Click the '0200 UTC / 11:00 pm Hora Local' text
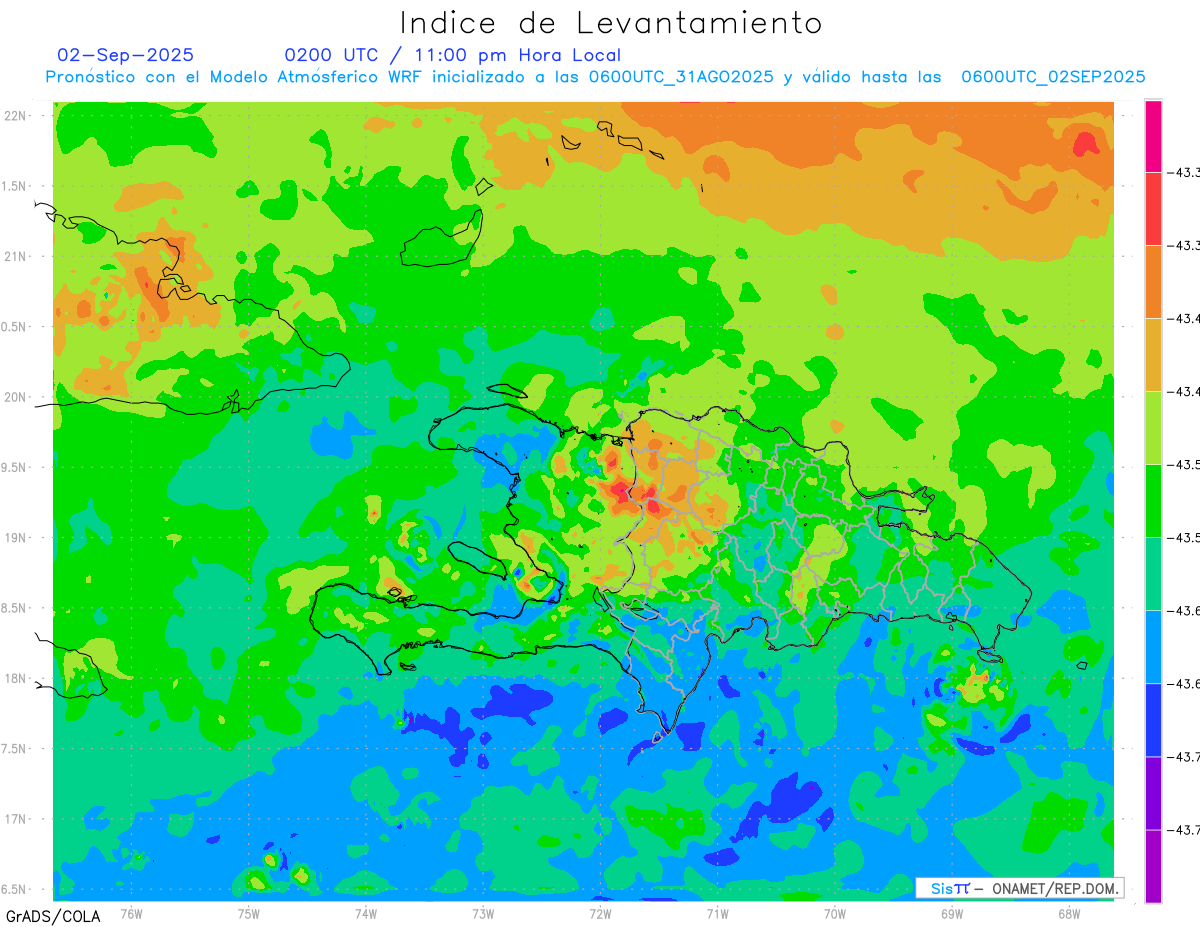The width and height of the screenshot is (1200, 927). tap(453, 55)
